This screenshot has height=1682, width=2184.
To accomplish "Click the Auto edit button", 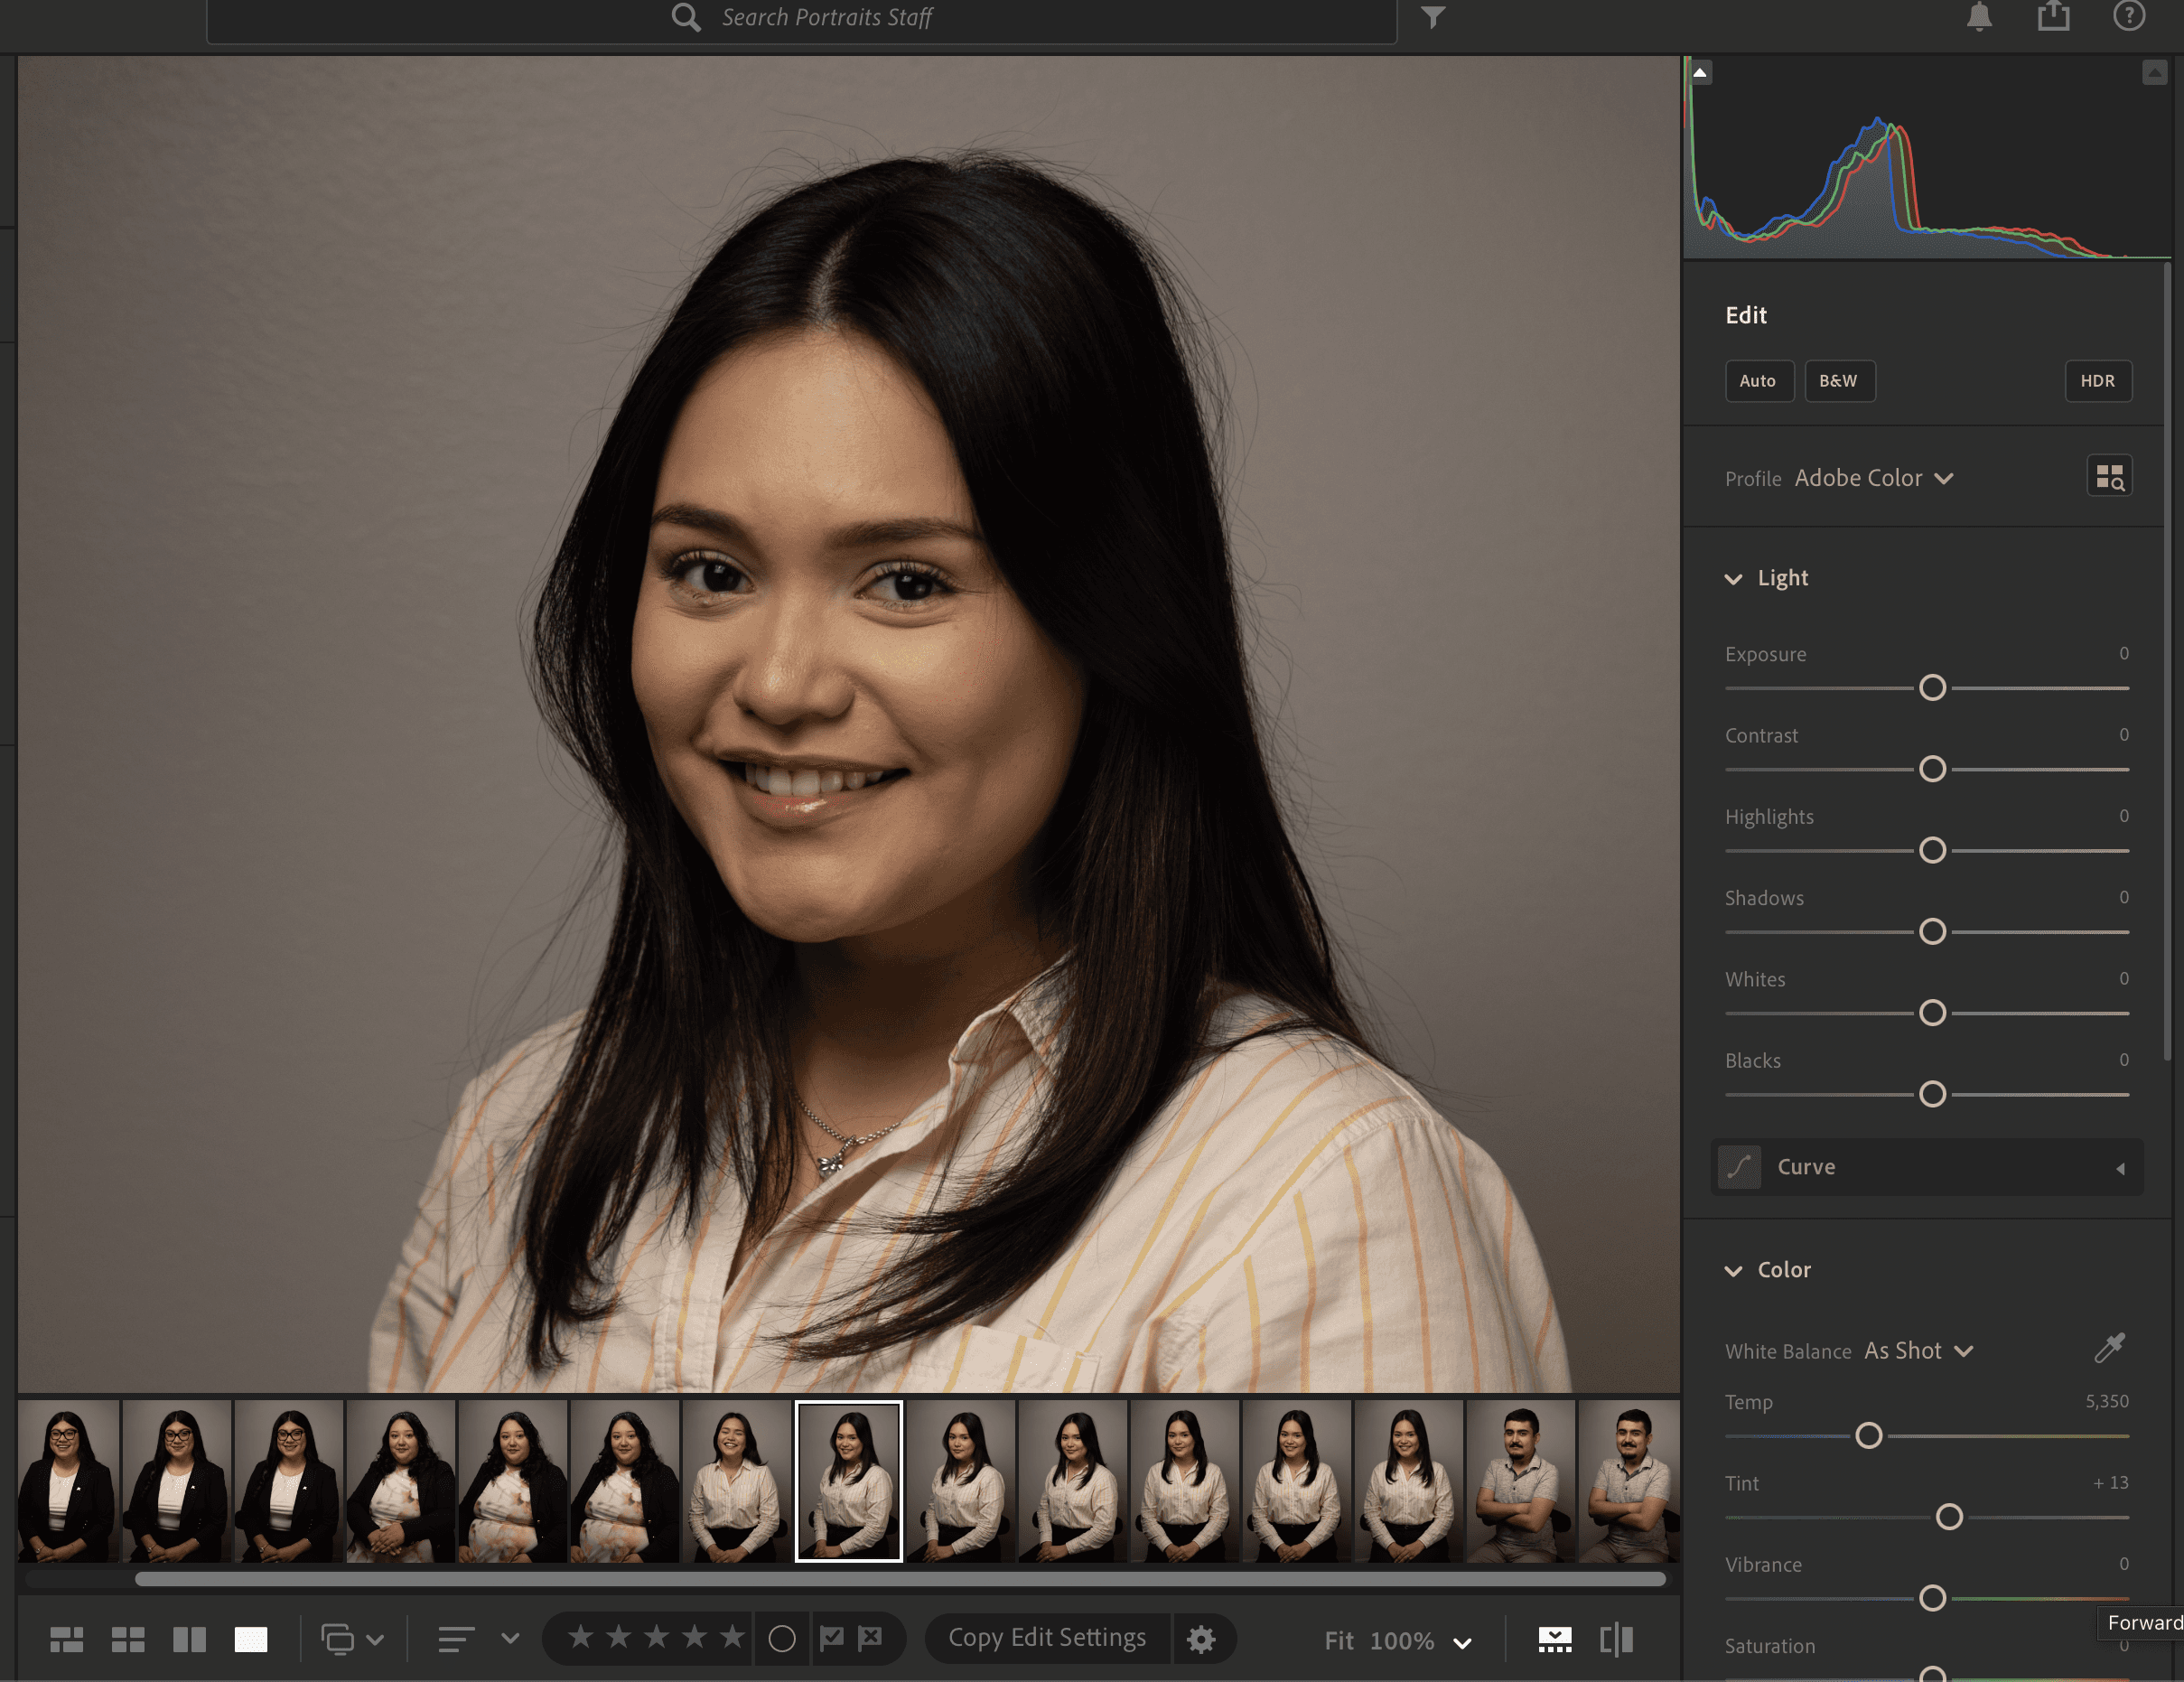I will click(x=1757, y=381).
